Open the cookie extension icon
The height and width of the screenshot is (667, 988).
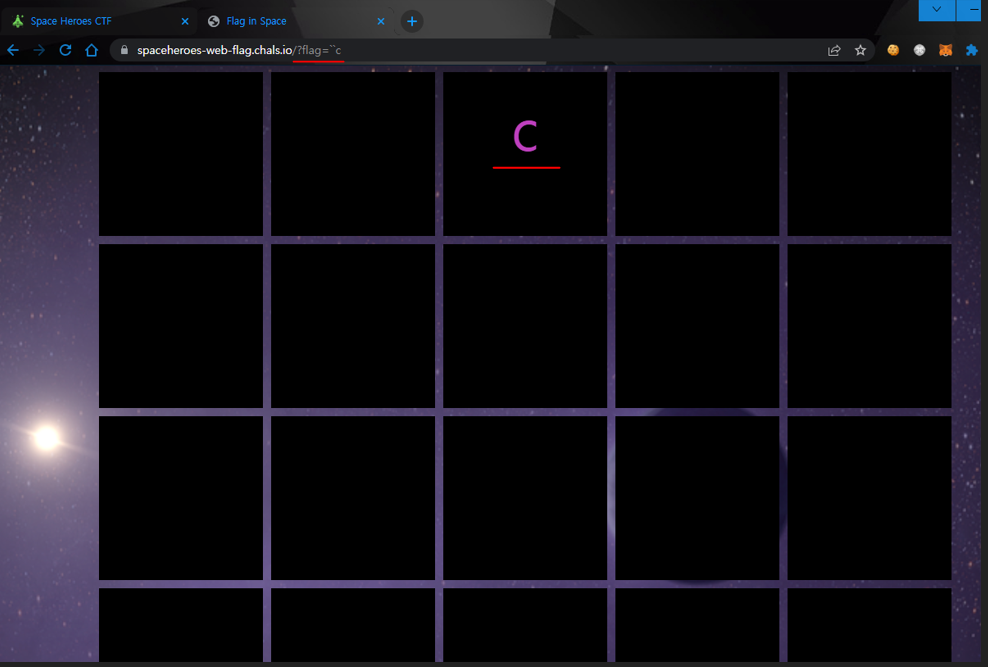[x=893, y=50]
